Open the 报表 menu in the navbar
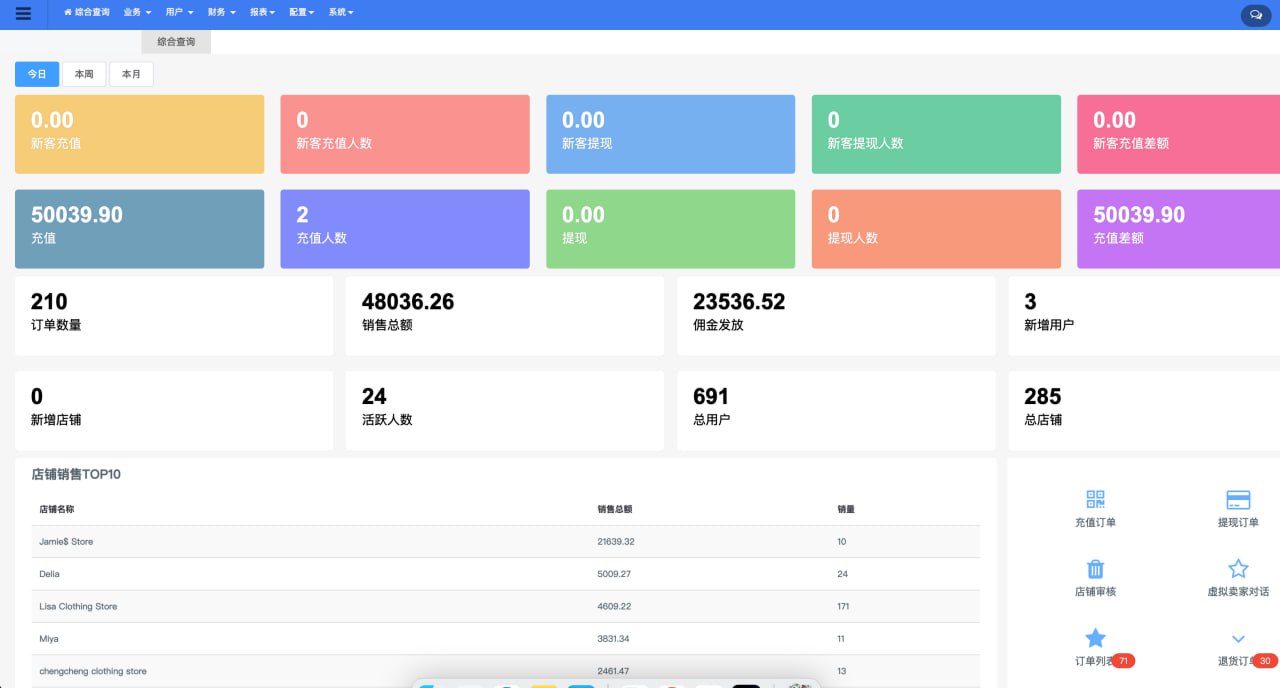Screen dimensions: 1280x688 tap(260, 13)
